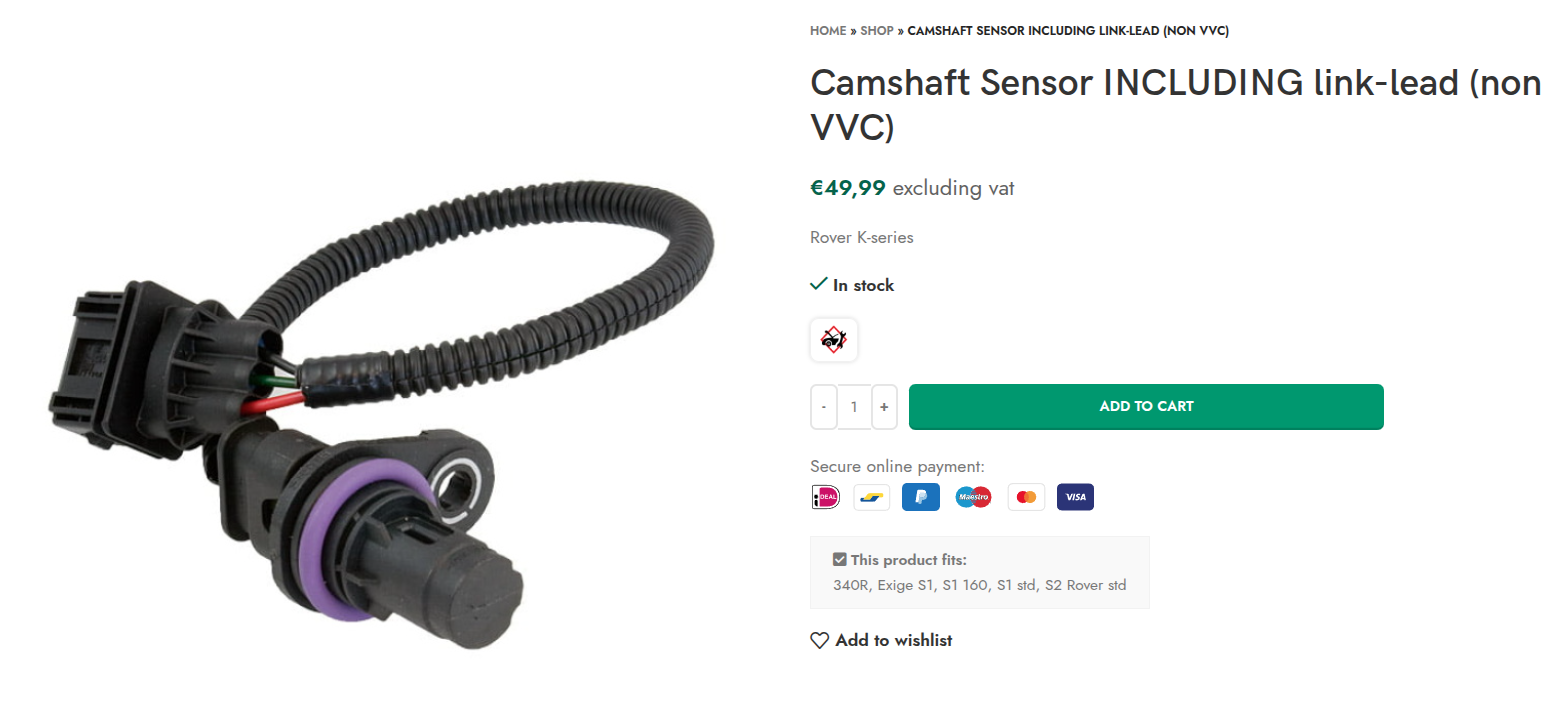Click the PayPal payment icon

click(x=921, y=497)
